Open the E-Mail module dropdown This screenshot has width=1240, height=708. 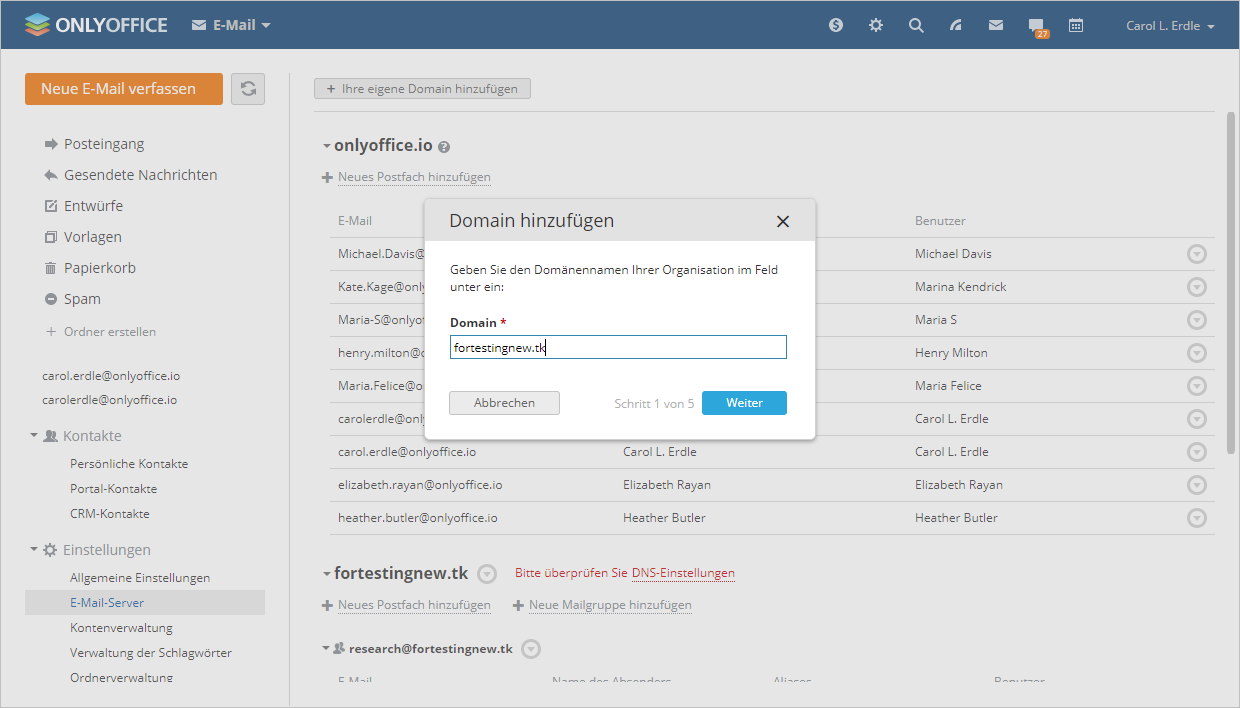pyautogui.click(x=231, y=25)
